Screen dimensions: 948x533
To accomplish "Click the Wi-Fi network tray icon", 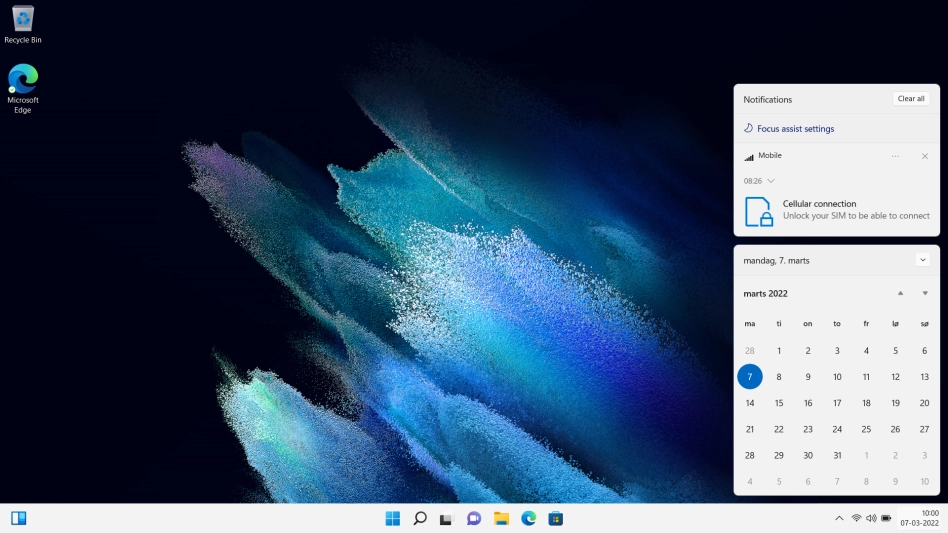I will pos(856,518).
